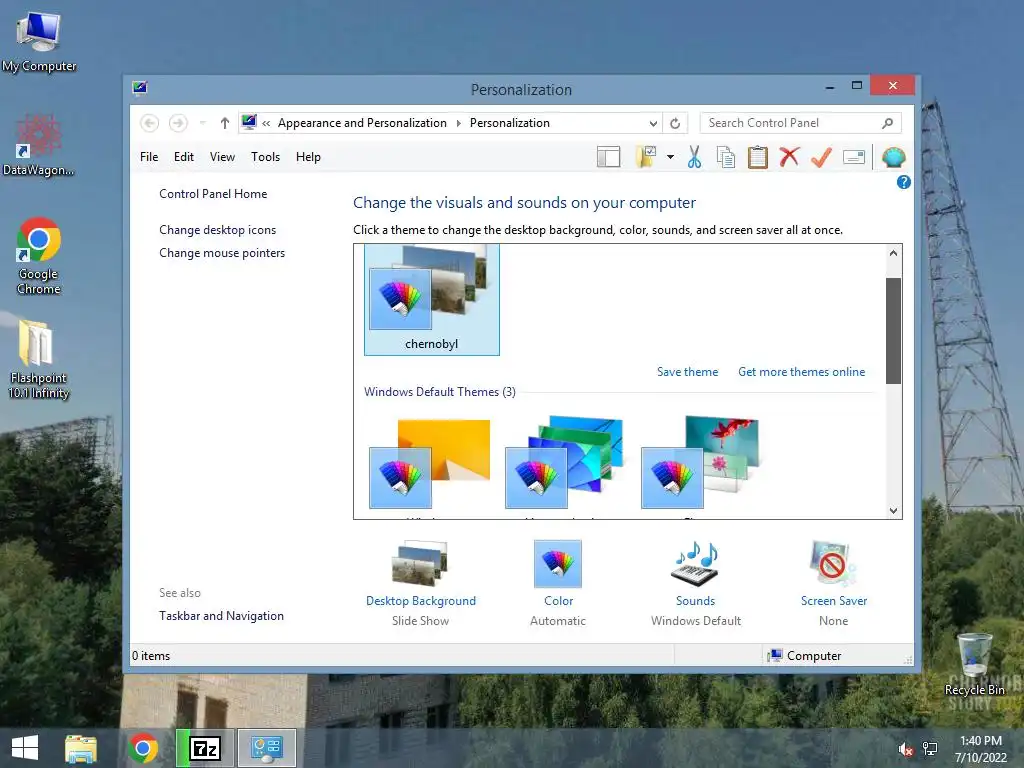Go up one level with Up arrow
1024x768 pixels.
[225, 123]
